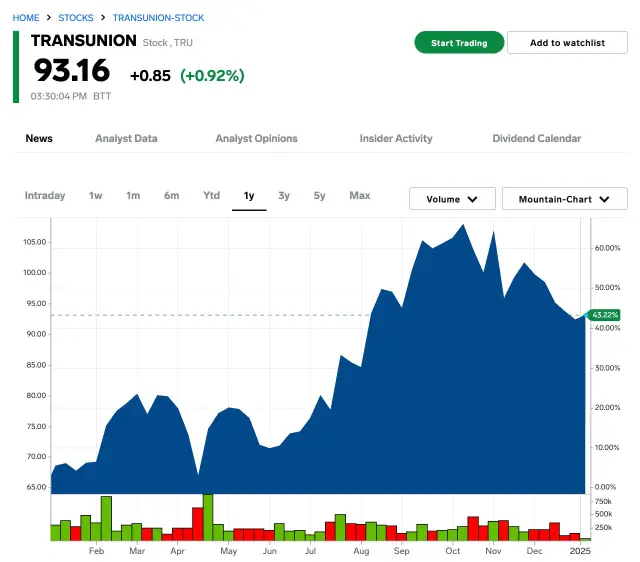Choose the Ytd time range
This screenshot has width=640, height=562.
pos(212,196)
